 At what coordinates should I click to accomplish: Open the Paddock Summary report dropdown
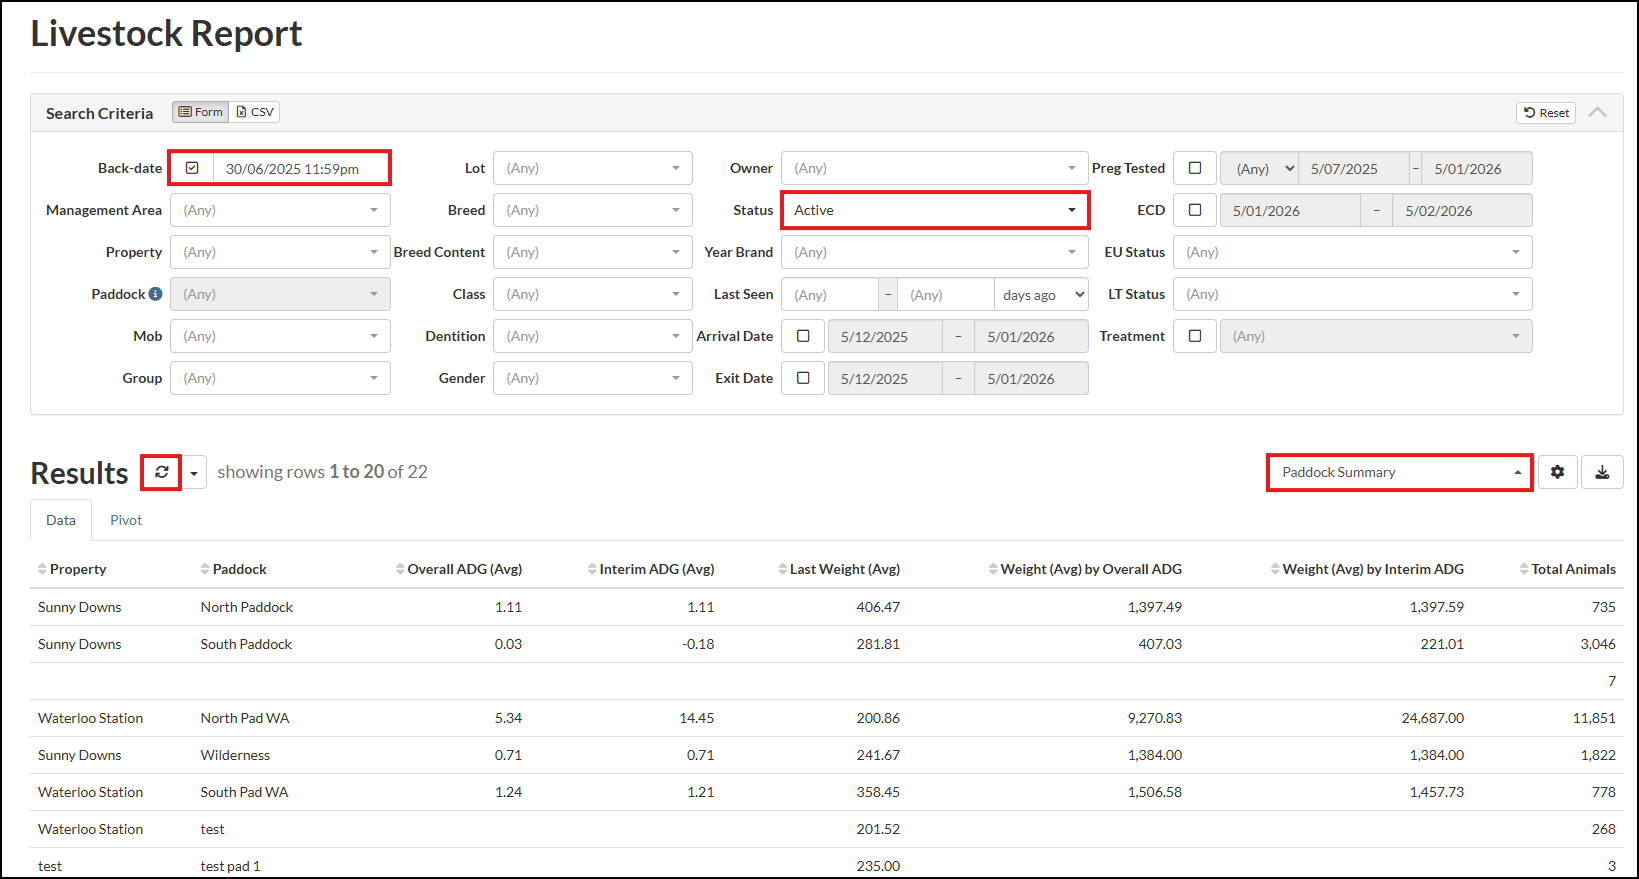click(1399, 472)
